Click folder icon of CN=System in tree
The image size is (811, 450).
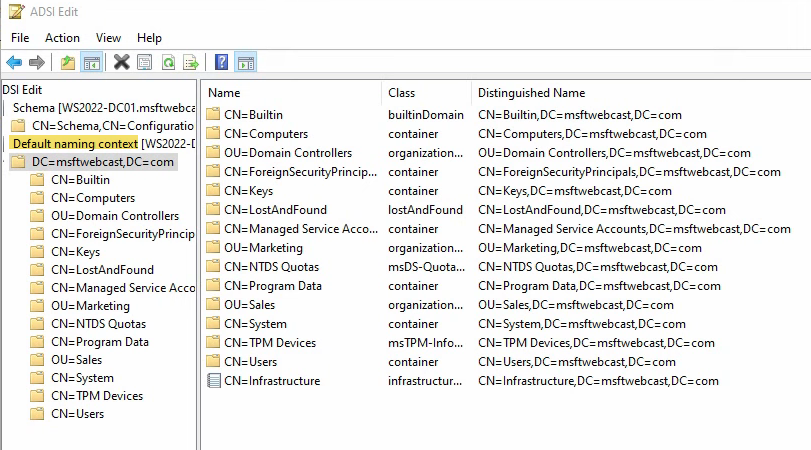[37, 378]
